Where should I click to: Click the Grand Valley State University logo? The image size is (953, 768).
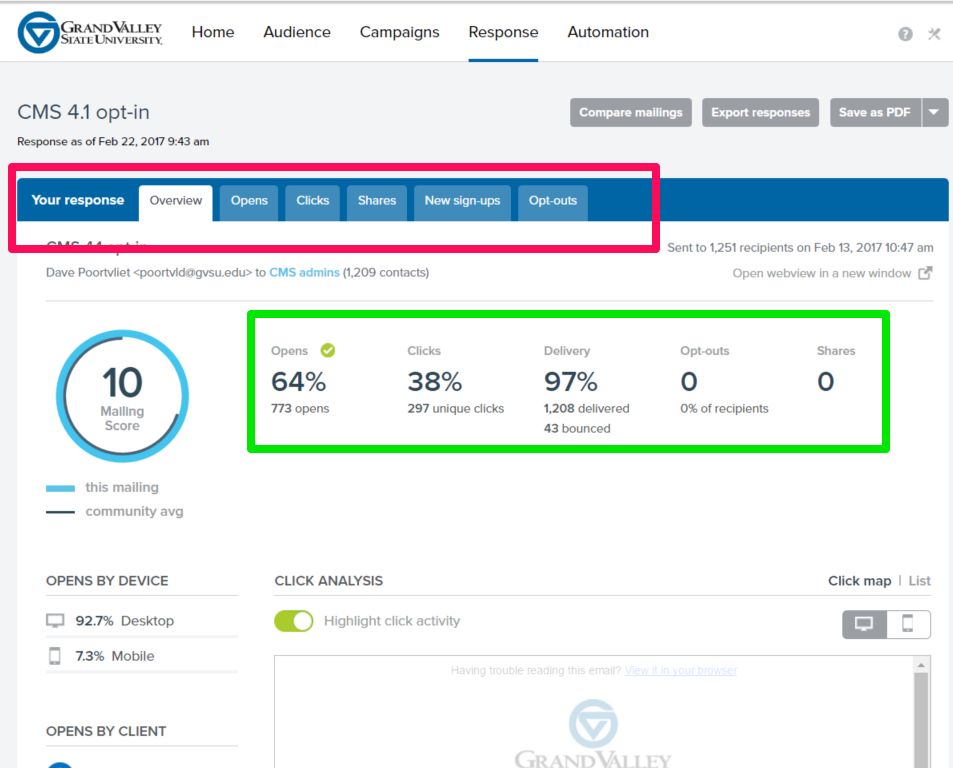pyautogui.click(x=90, y=32)
